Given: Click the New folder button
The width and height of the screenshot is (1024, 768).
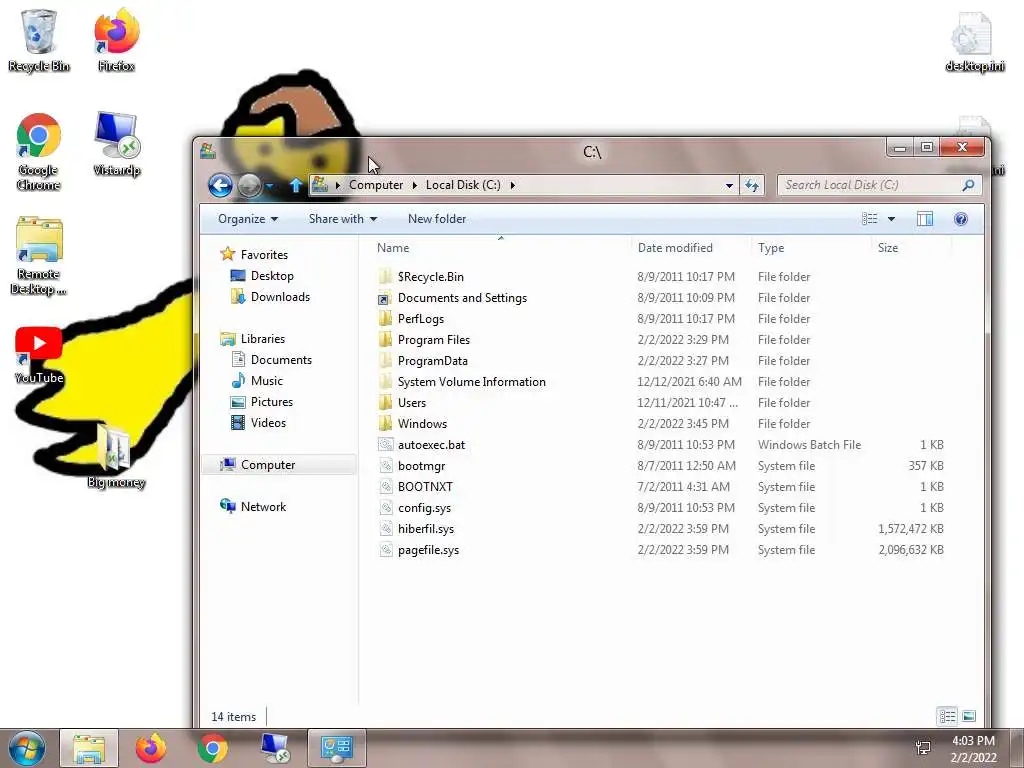Looking at the screenshot, I should pos(437,219).
